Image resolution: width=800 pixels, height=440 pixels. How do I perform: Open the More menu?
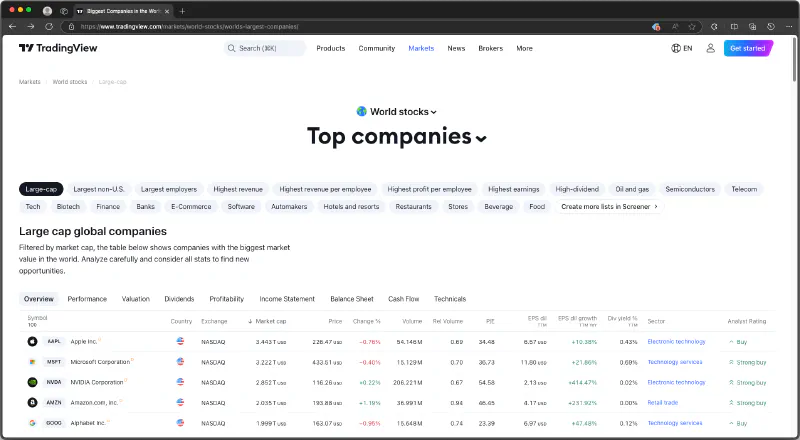coord(524,48)
